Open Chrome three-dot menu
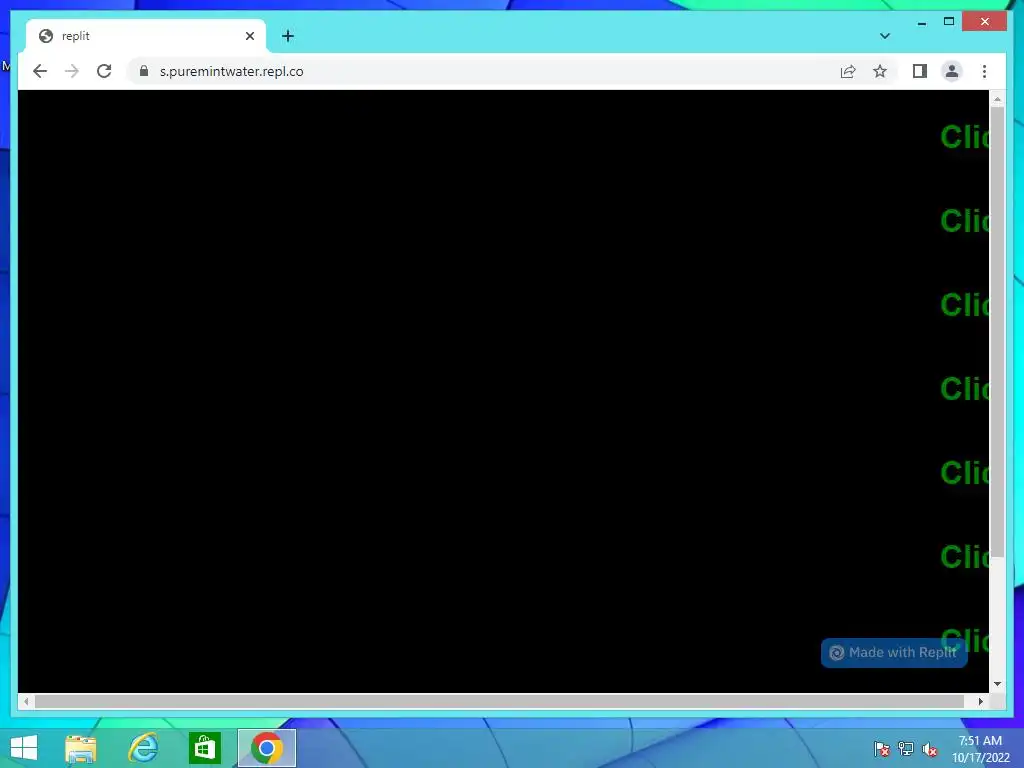 tap(984, 71)
